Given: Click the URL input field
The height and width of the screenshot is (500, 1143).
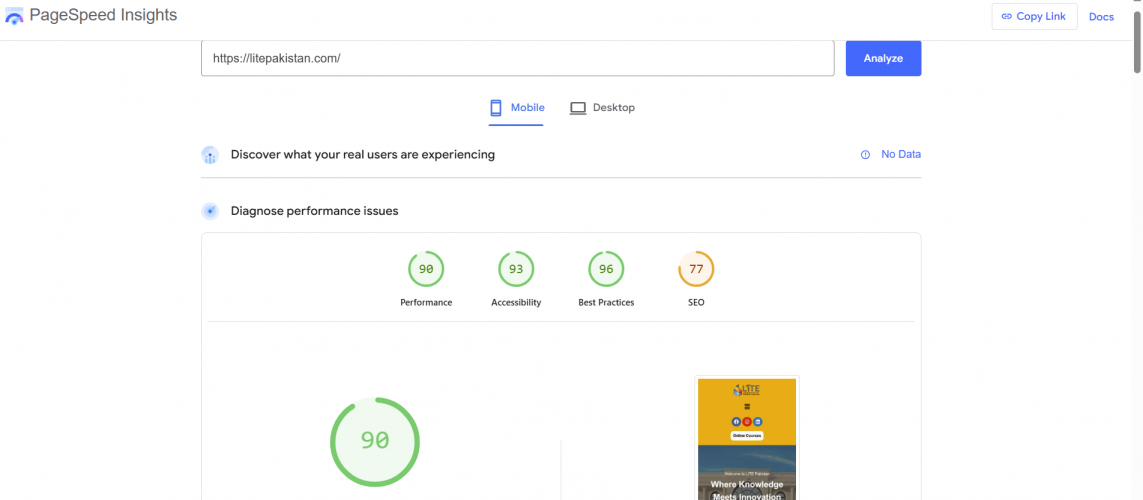Looking at the screenshot, I should coord(518,58).
